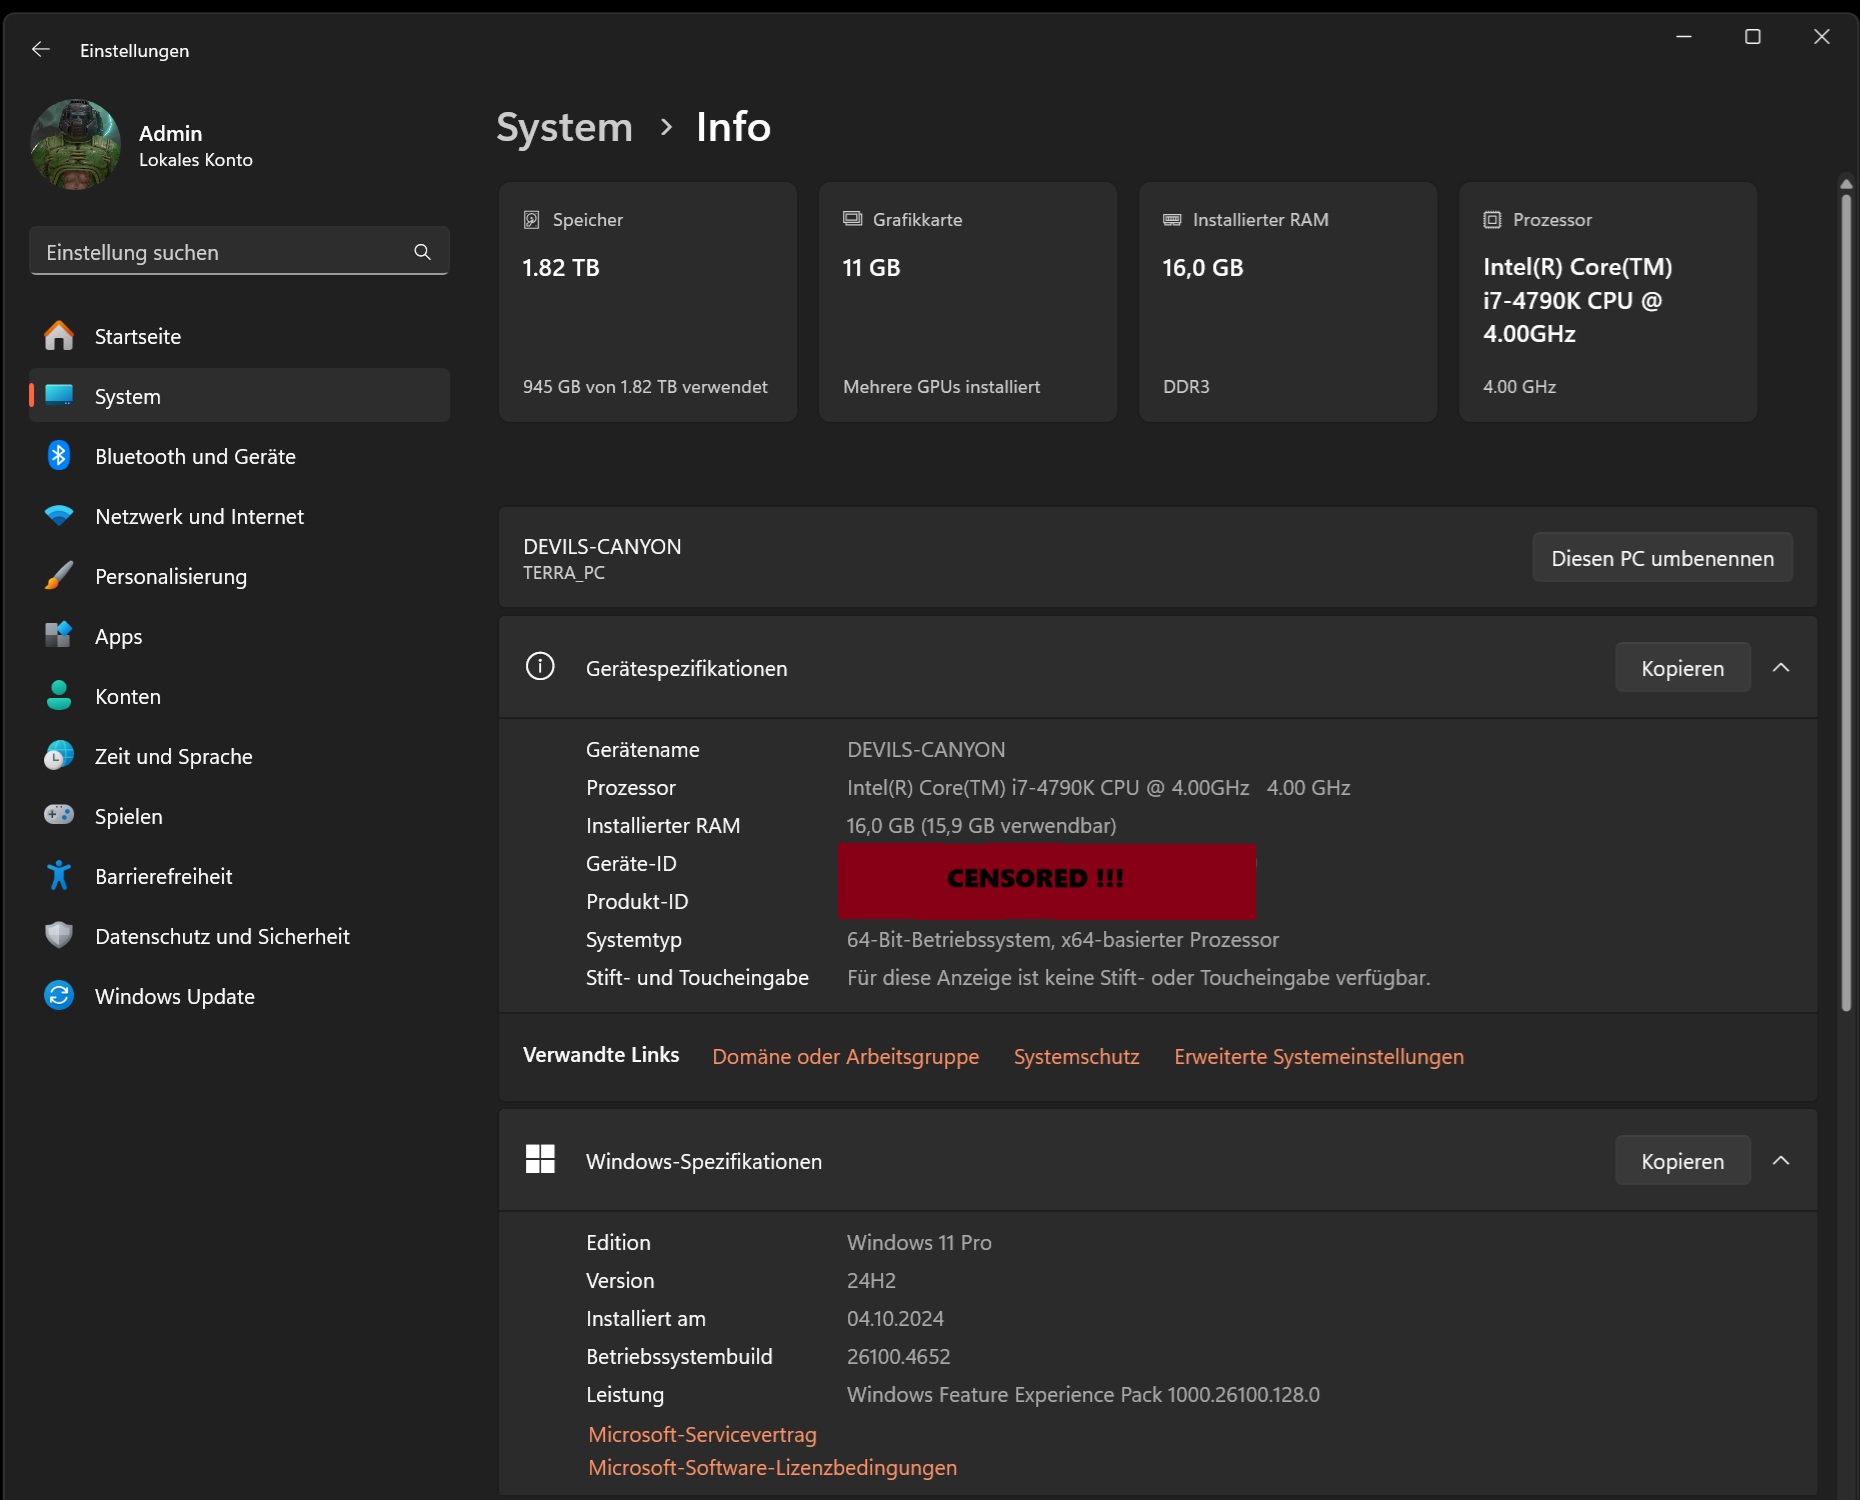
Task: Collapse the Gerätespezifikationen section
Action: click(1781, 668)
